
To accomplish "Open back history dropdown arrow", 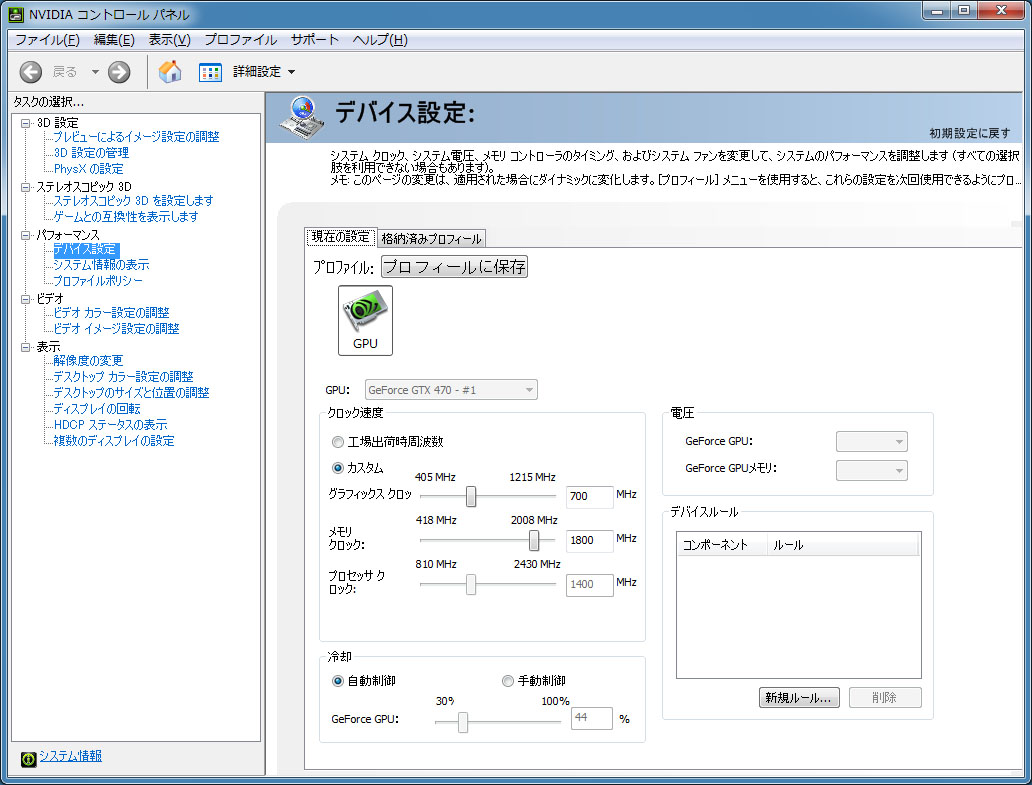I will [x=95, y=72].
